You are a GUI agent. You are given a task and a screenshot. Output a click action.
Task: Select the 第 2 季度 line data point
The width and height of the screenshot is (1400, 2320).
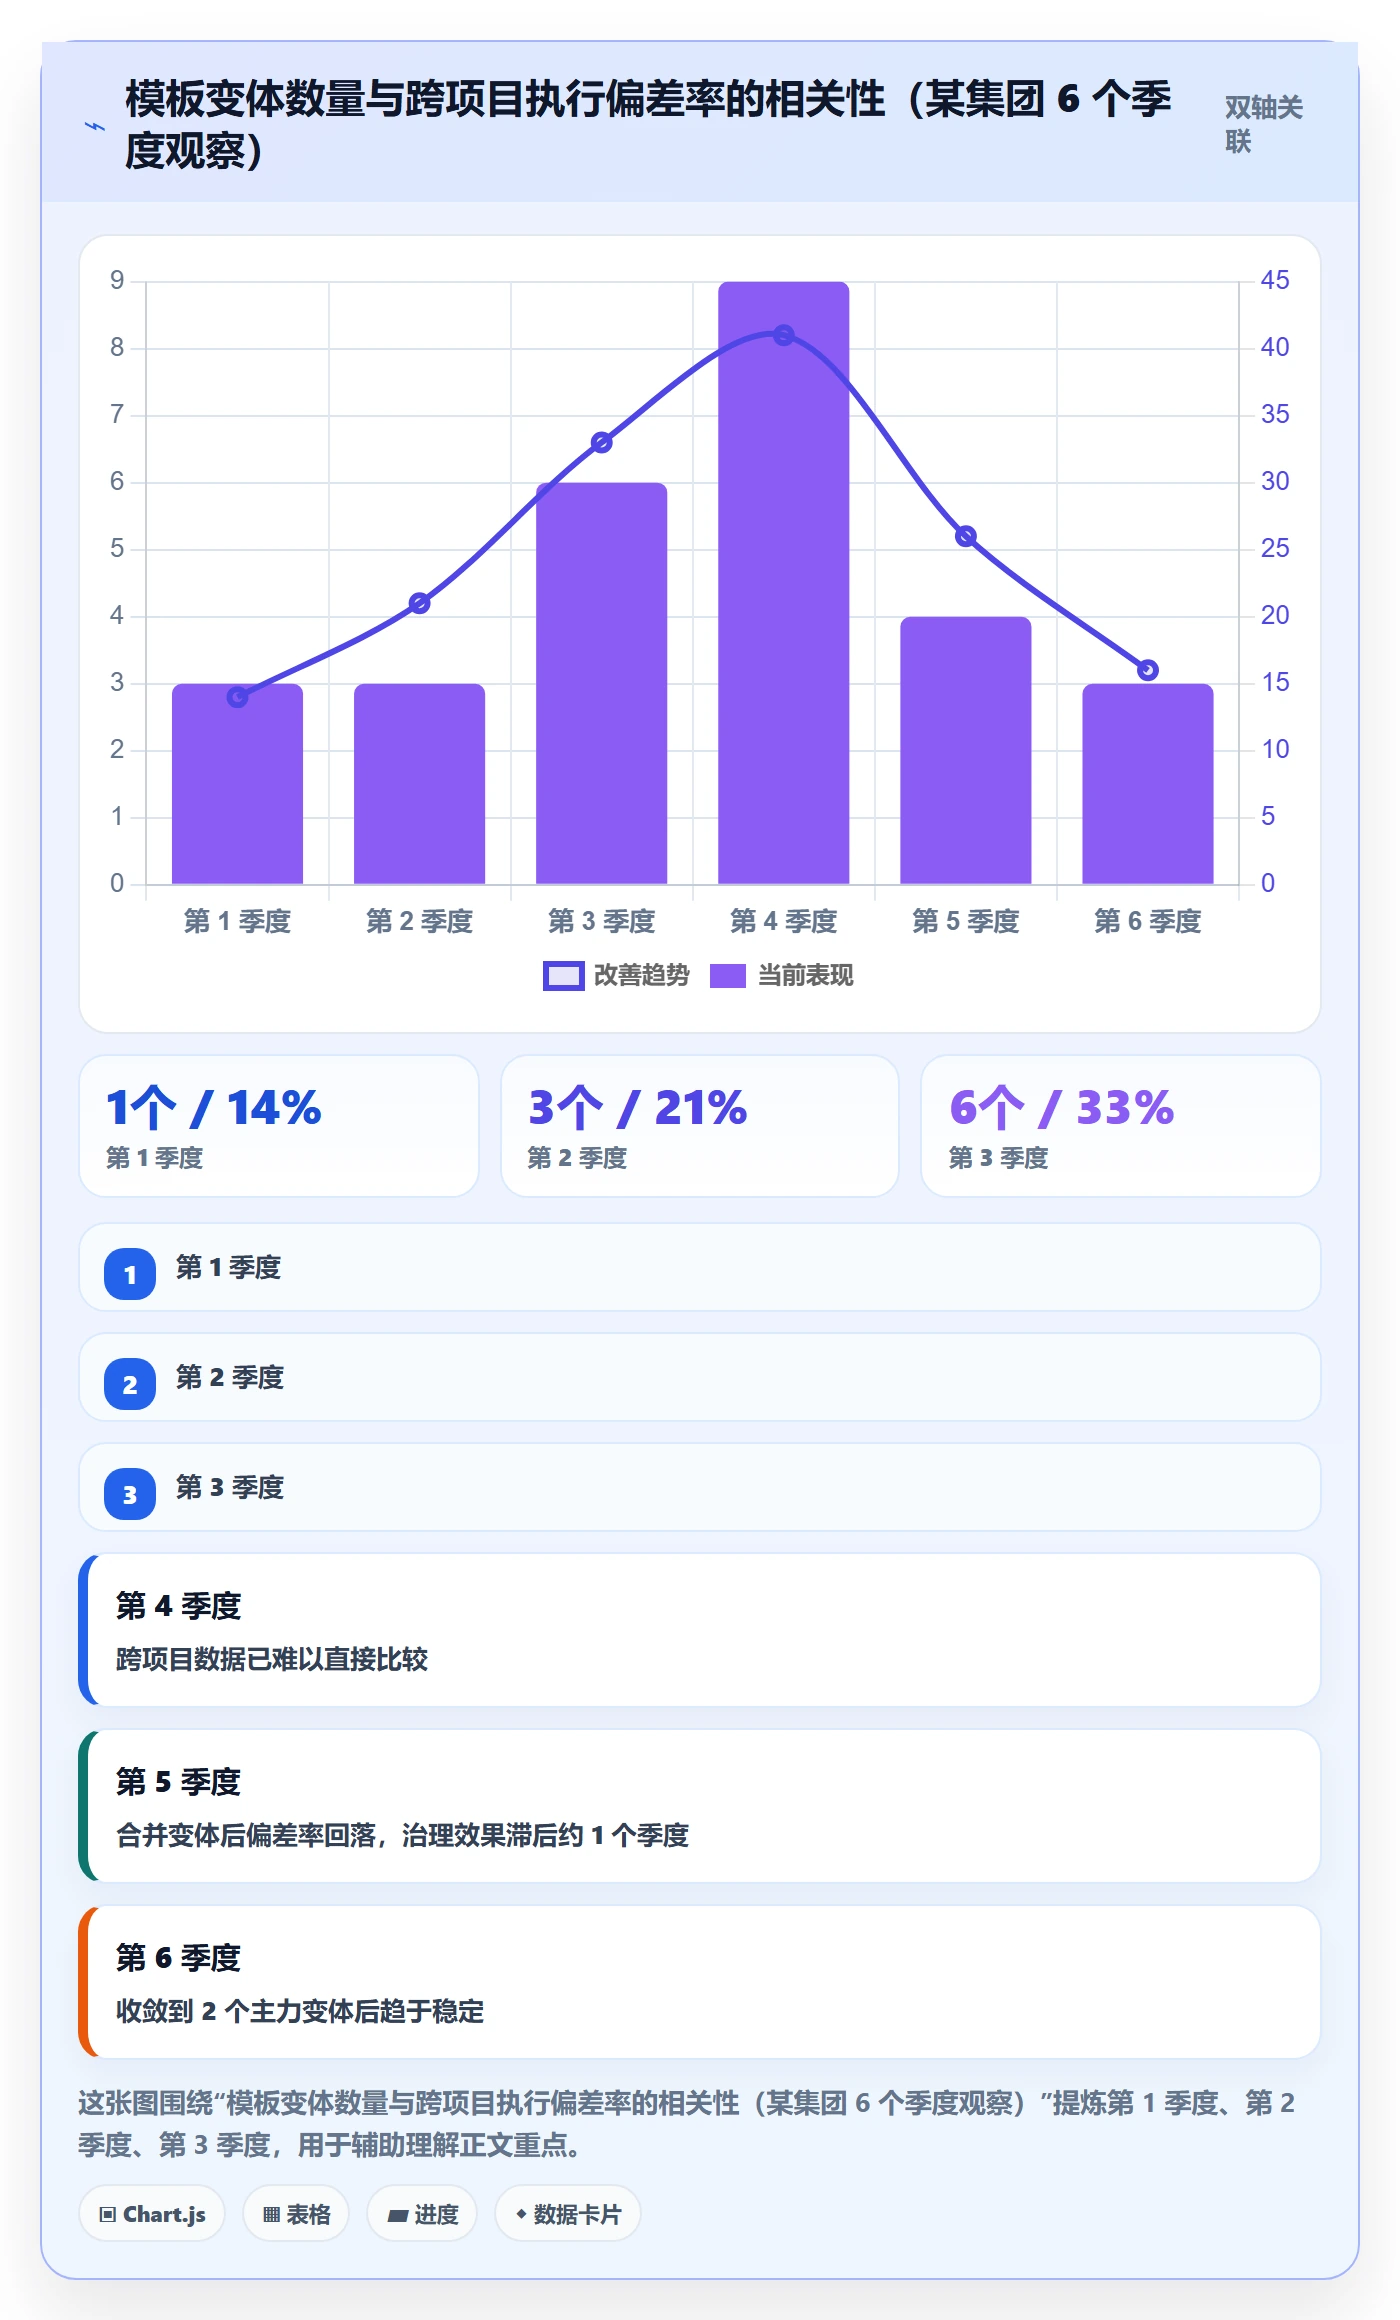(x=420, y=603)
